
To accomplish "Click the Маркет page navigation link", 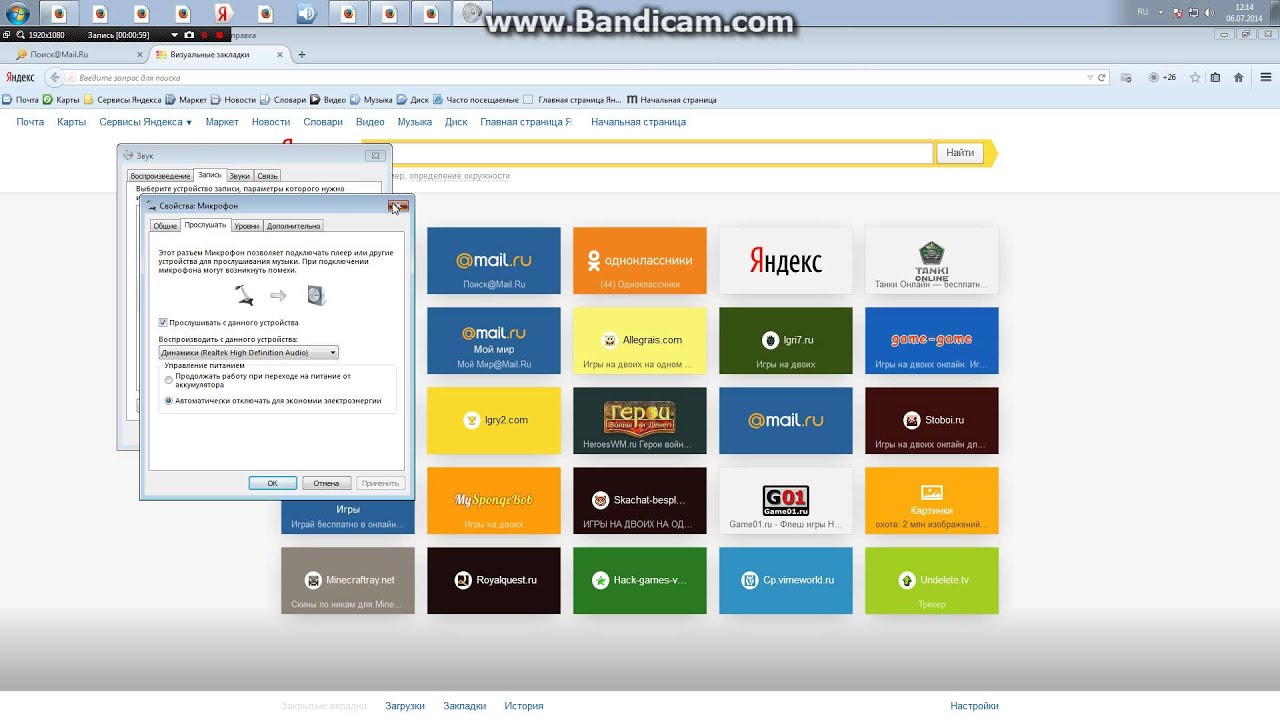I will point(222,122).
